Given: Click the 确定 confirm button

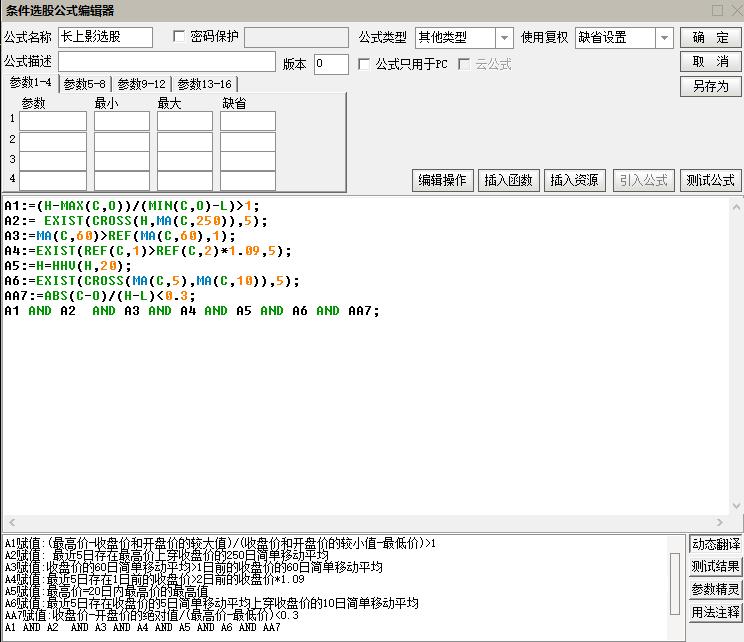Looking at the screenshot, I should [x=710, y=38].
